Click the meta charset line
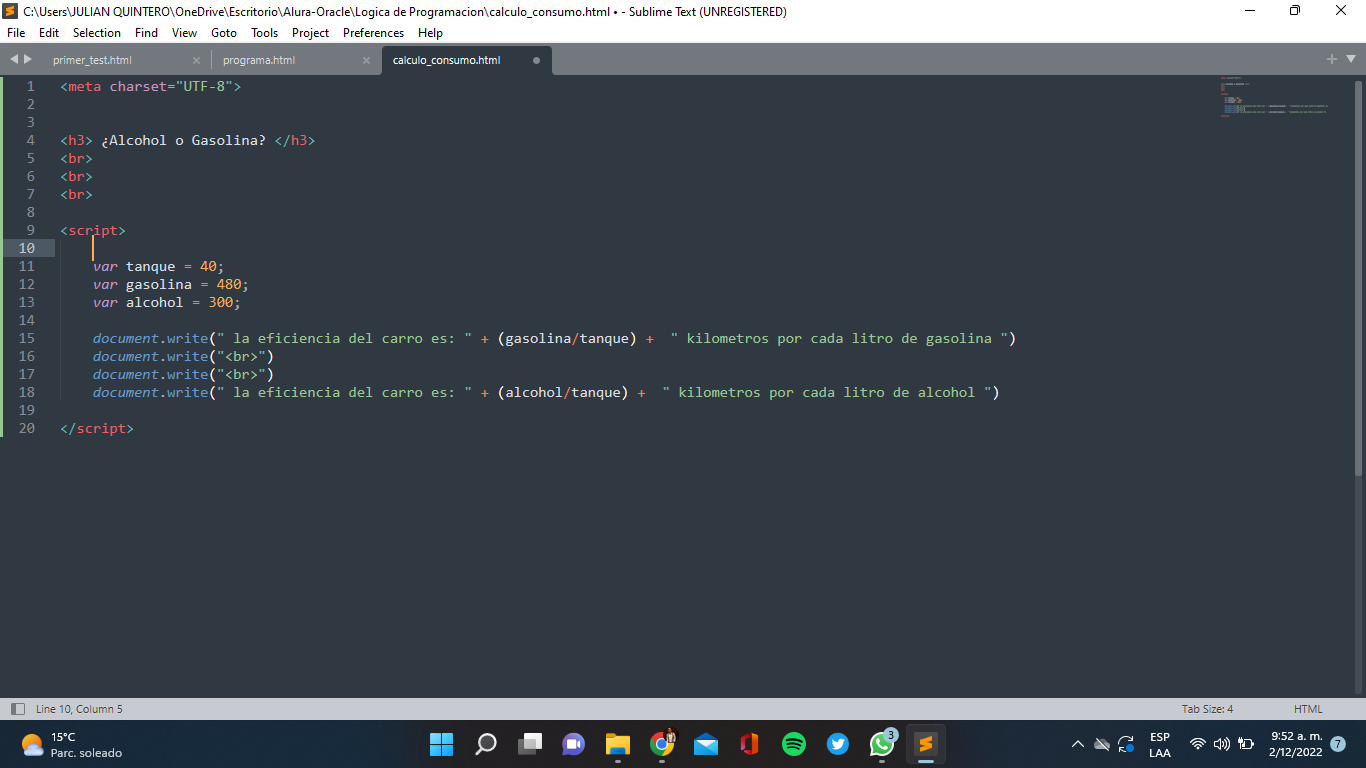This screenshot has height=768, width=1366. [x=151, y=86]
